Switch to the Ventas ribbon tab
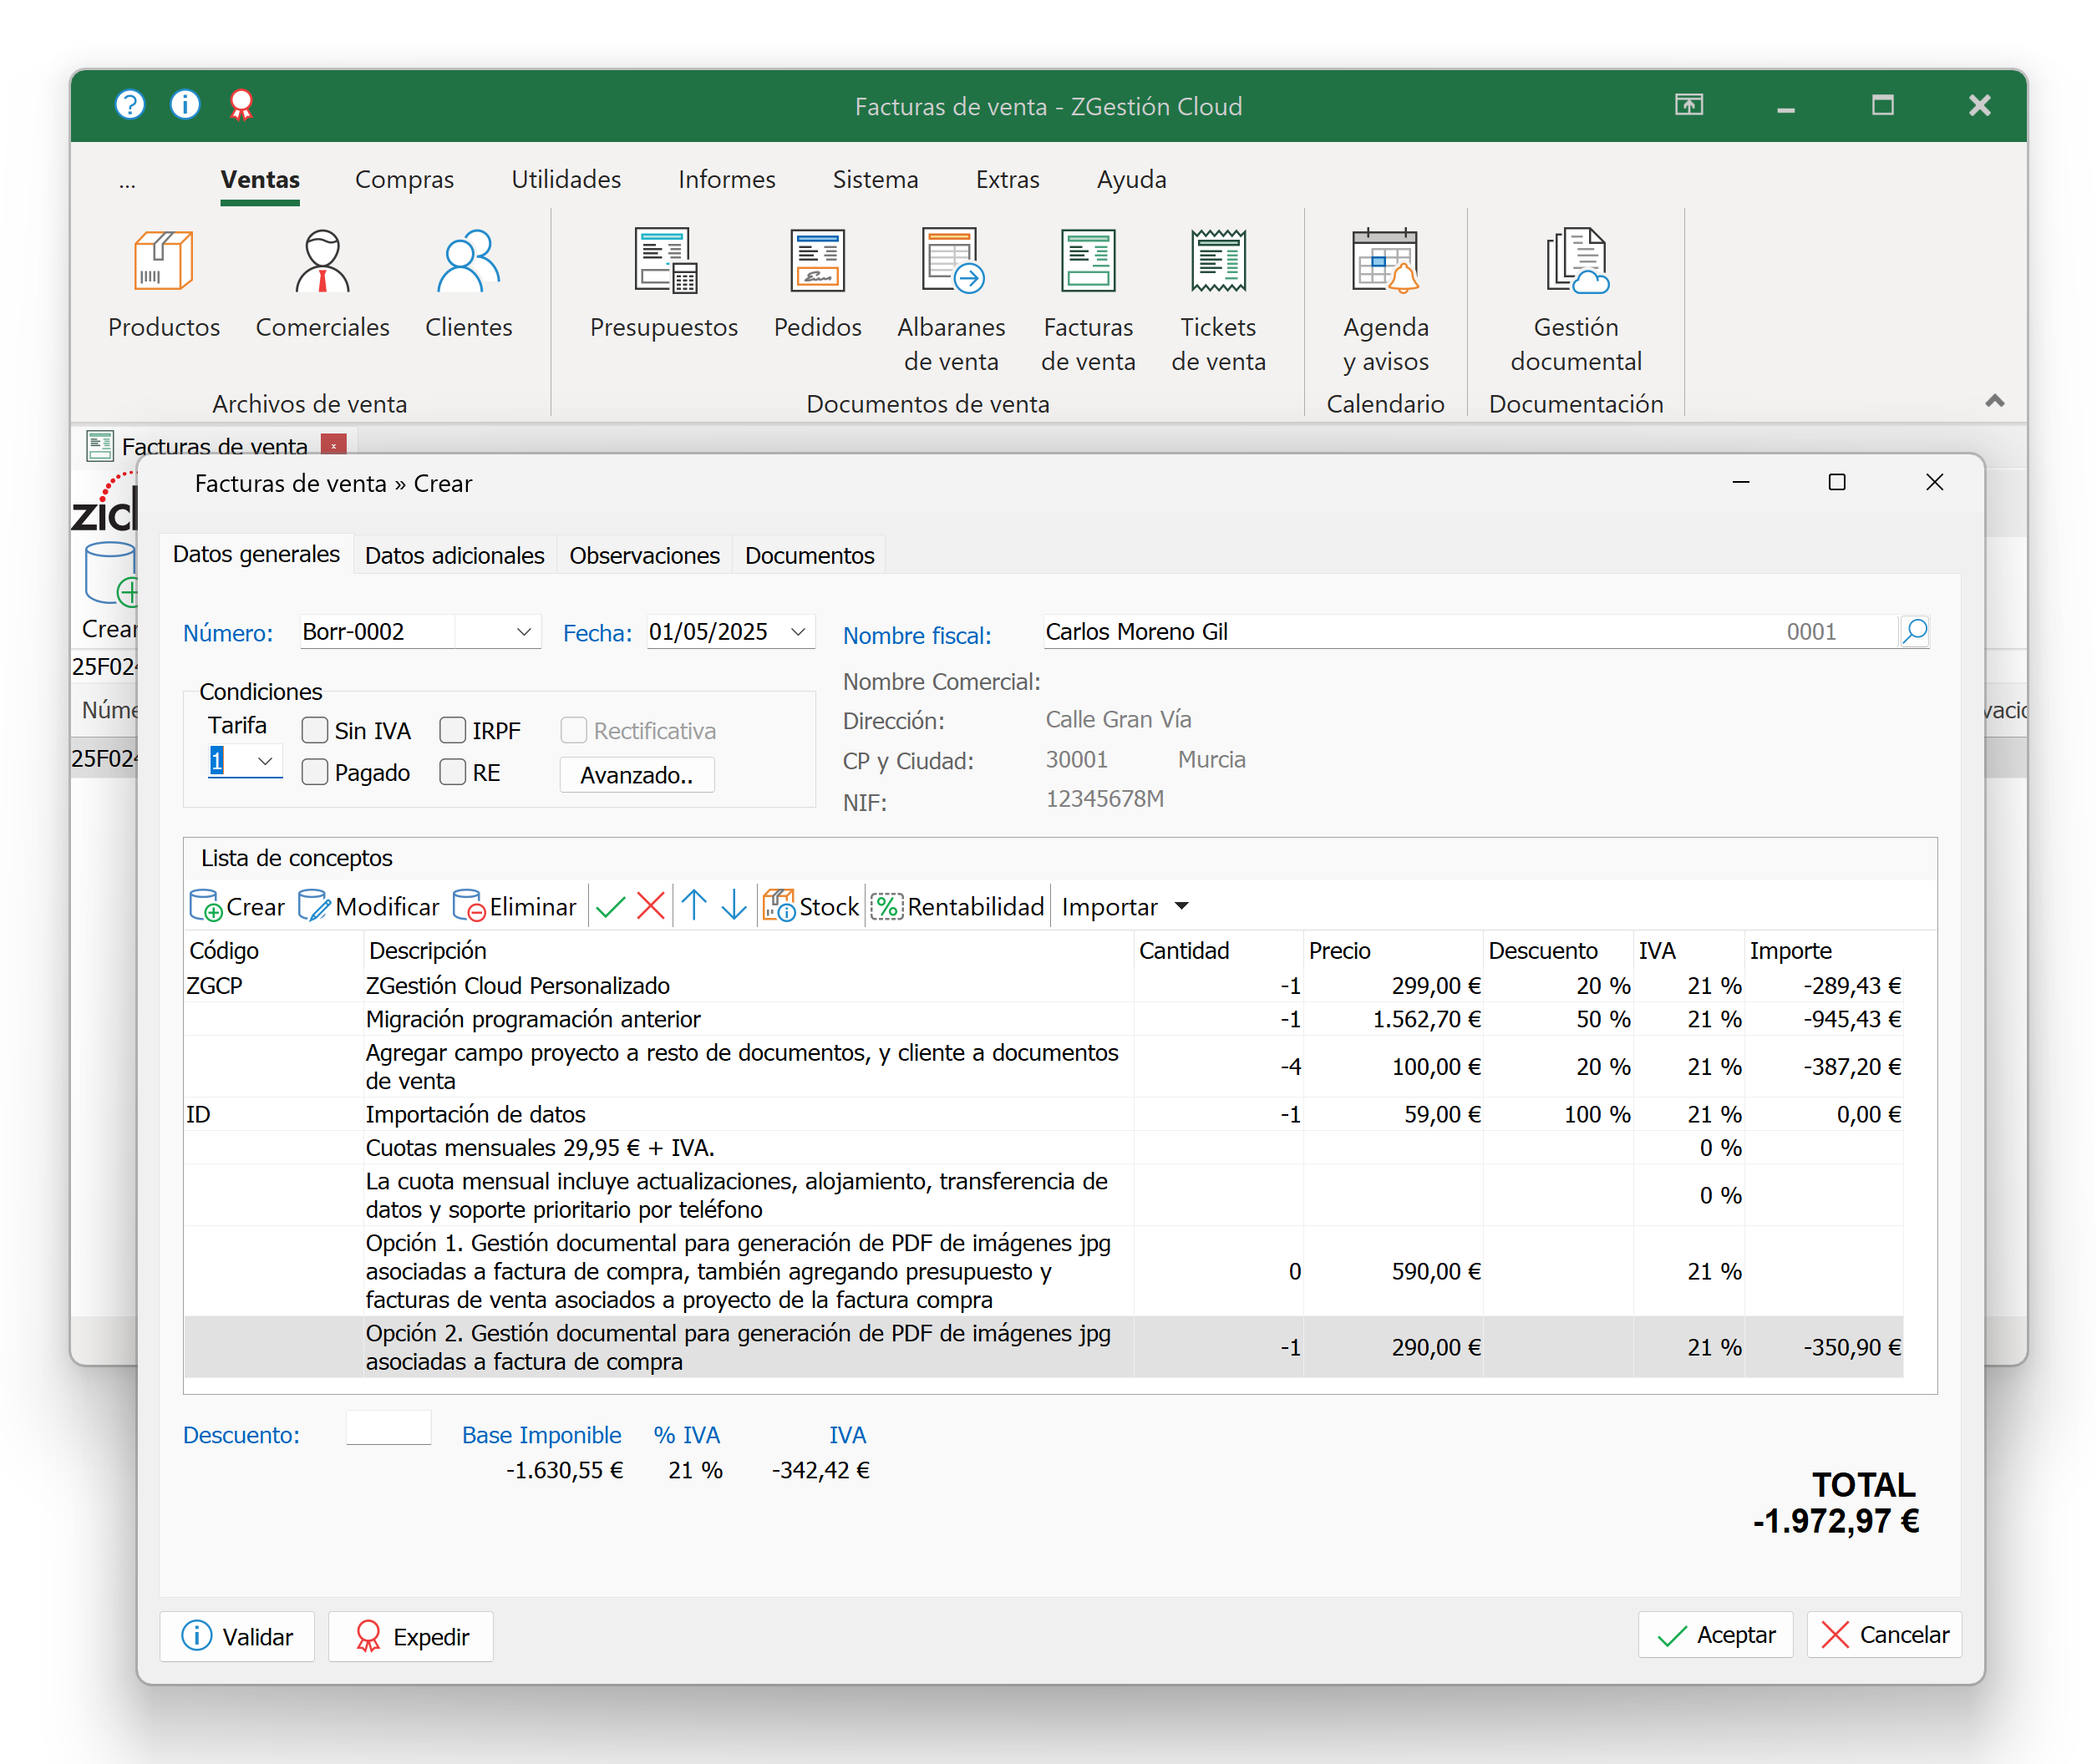Screen dimensions: 2097x1764 click(x=260, y=179)
